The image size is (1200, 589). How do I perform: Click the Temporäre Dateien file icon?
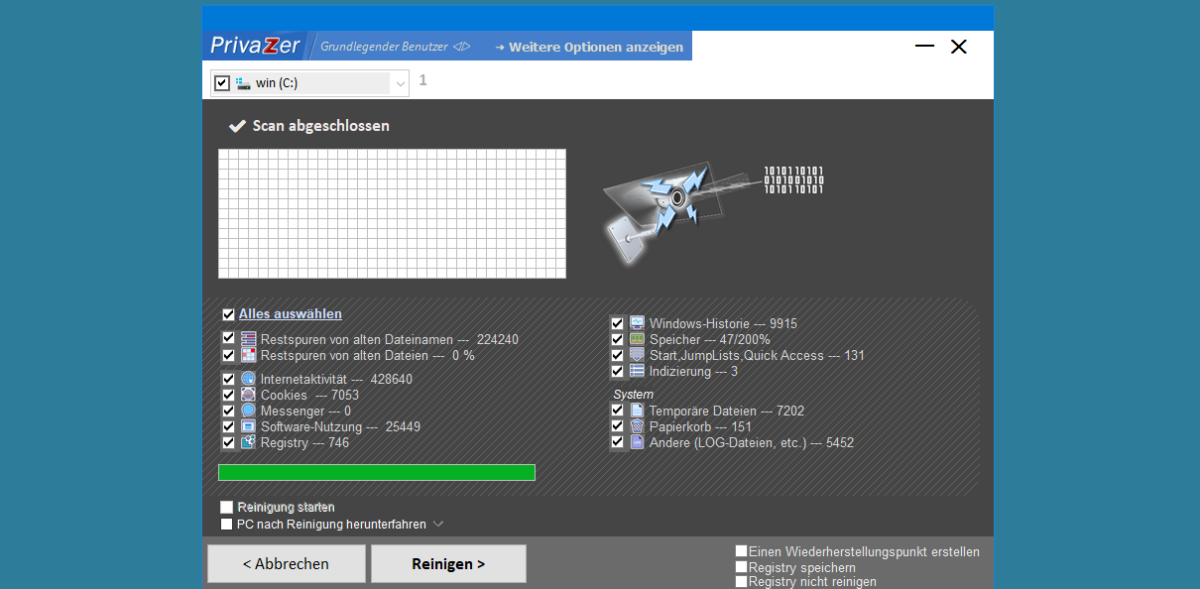(637, 410)
